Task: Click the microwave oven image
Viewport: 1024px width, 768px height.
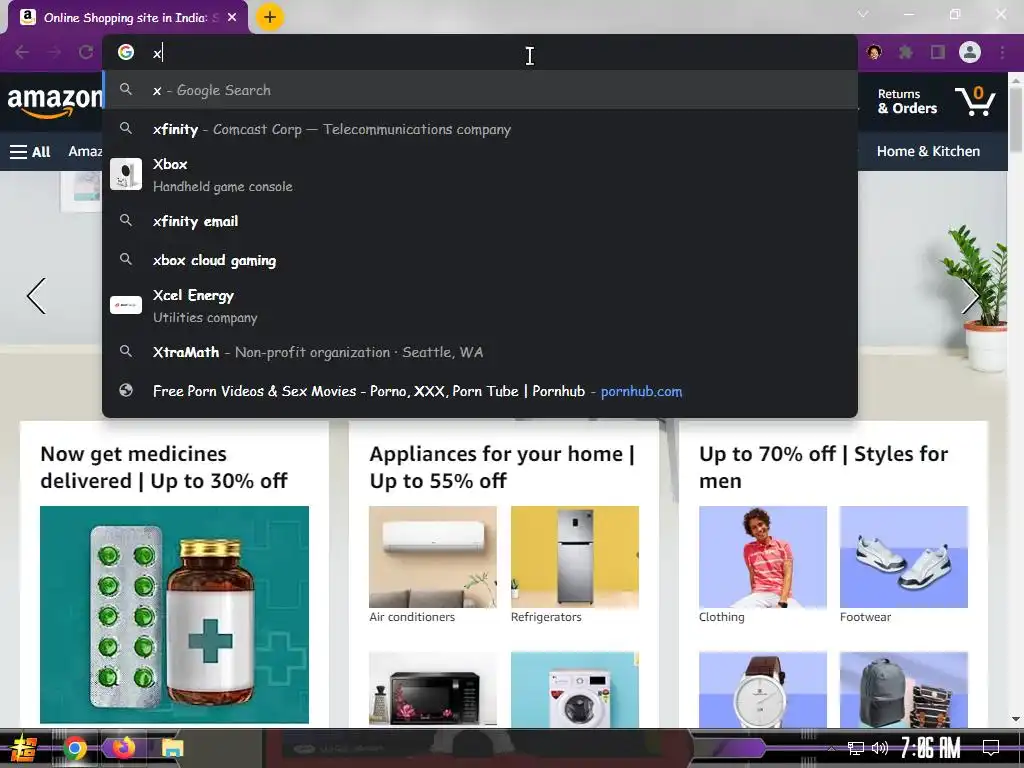Action: 432,689
